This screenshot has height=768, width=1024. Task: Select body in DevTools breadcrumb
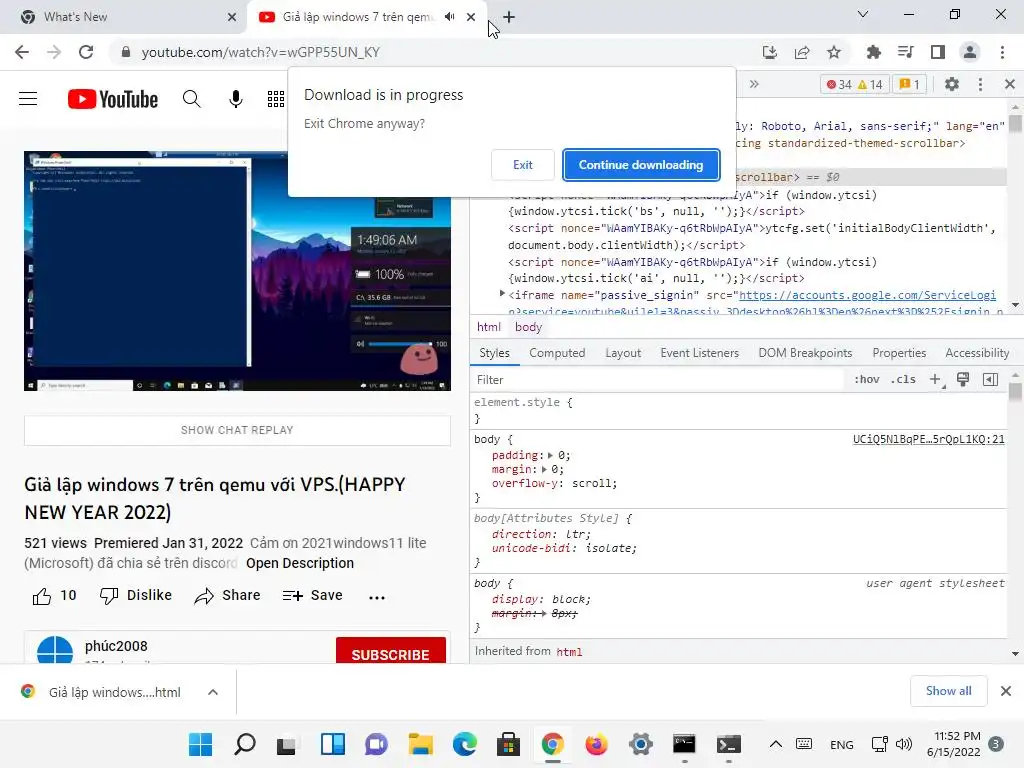528,327
